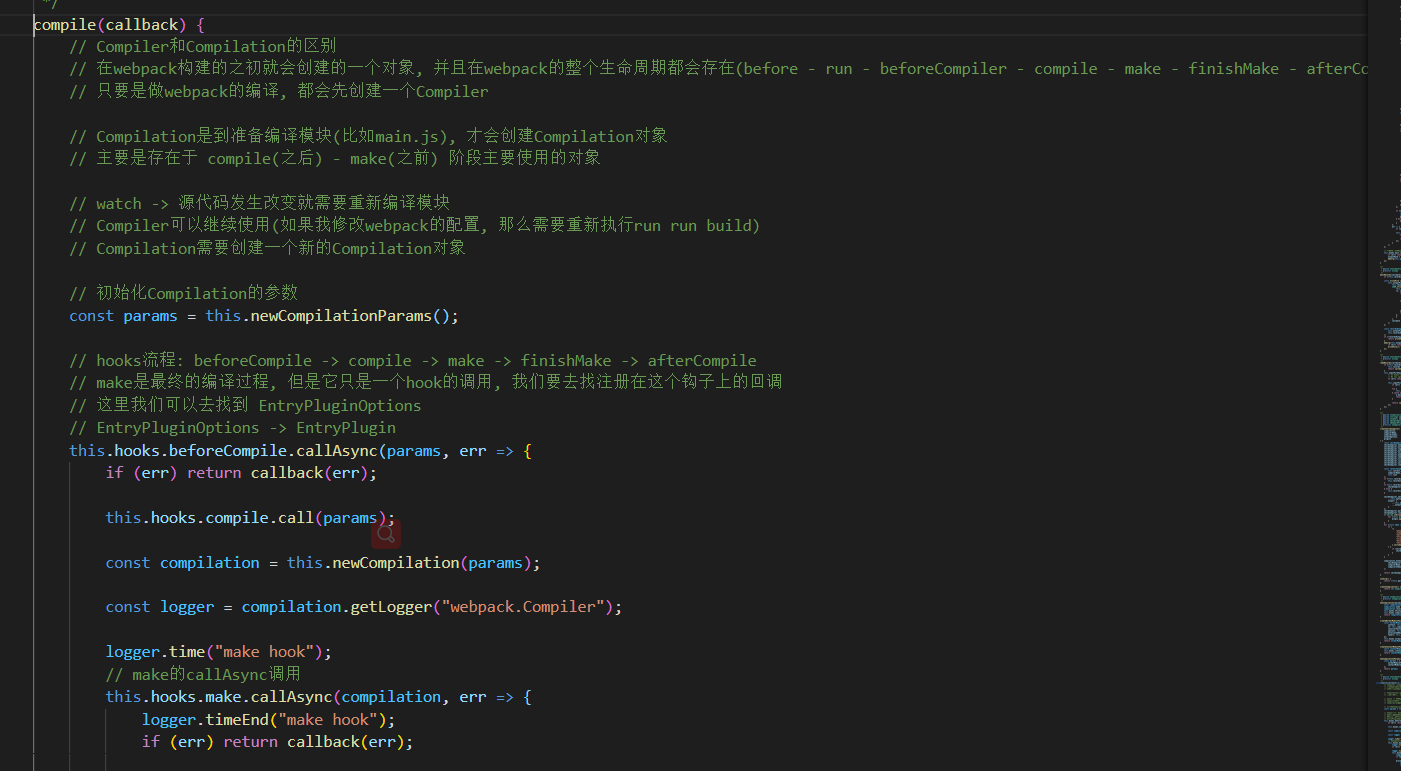Image resolution: width=1401 pixels, height=771 pixels.
Task: Click the comment mentioning 'main.js'
Action: (369, 136)
